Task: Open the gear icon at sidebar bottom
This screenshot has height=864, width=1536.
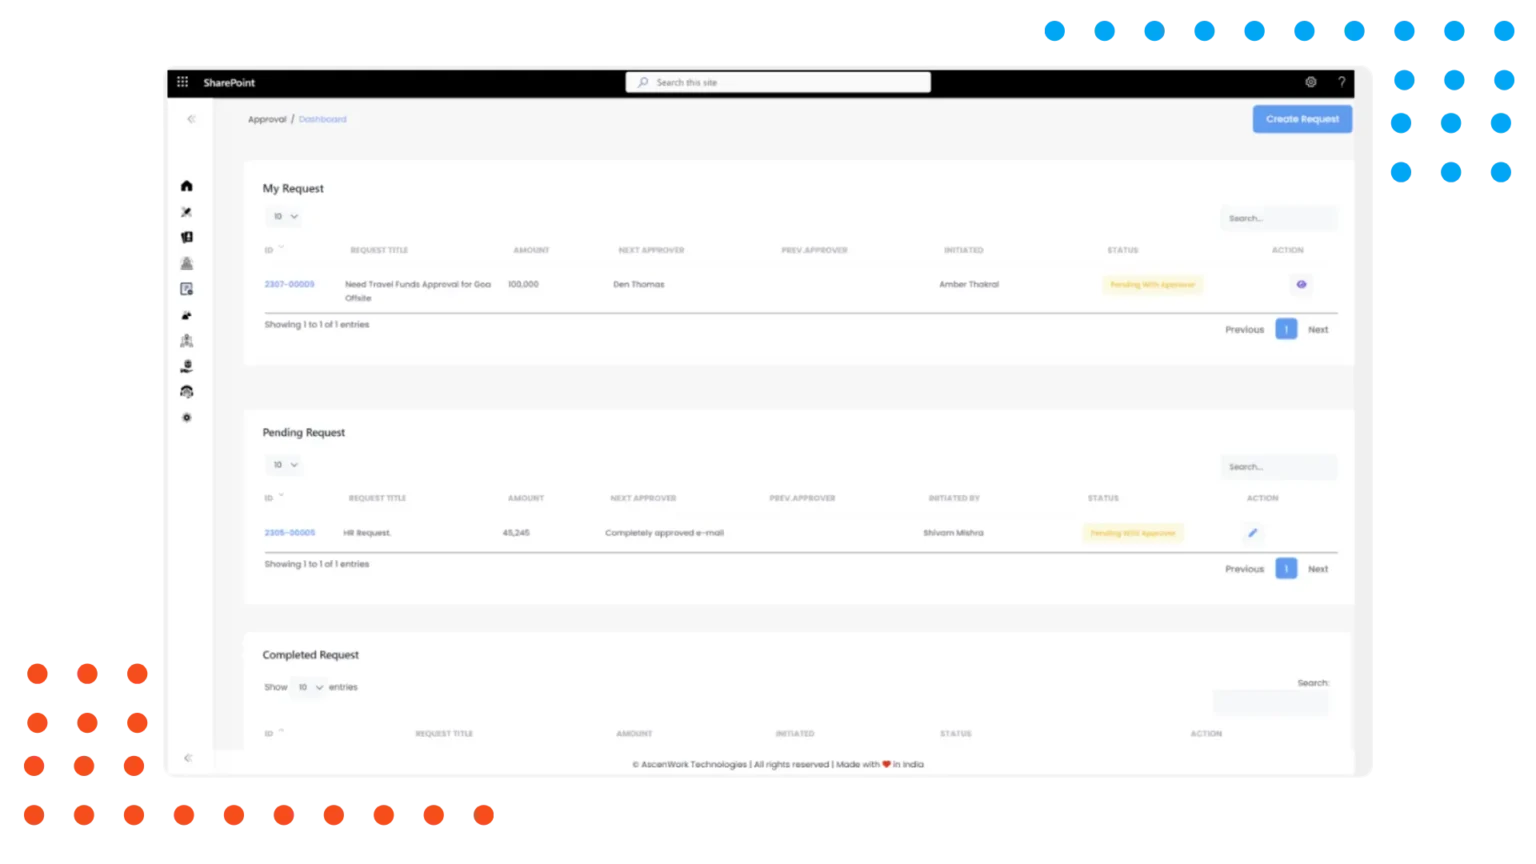Action: point(186,418)
